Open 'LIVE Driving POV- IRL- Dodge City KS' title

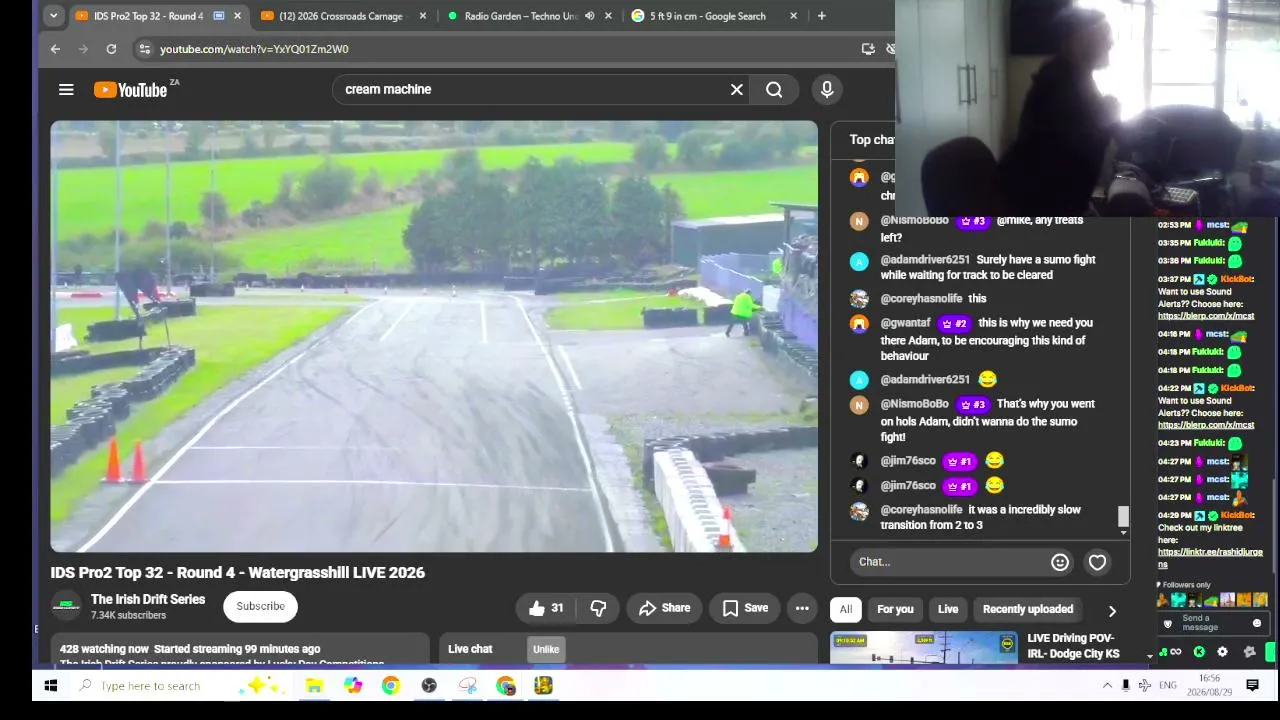[x=1073, y=646]
